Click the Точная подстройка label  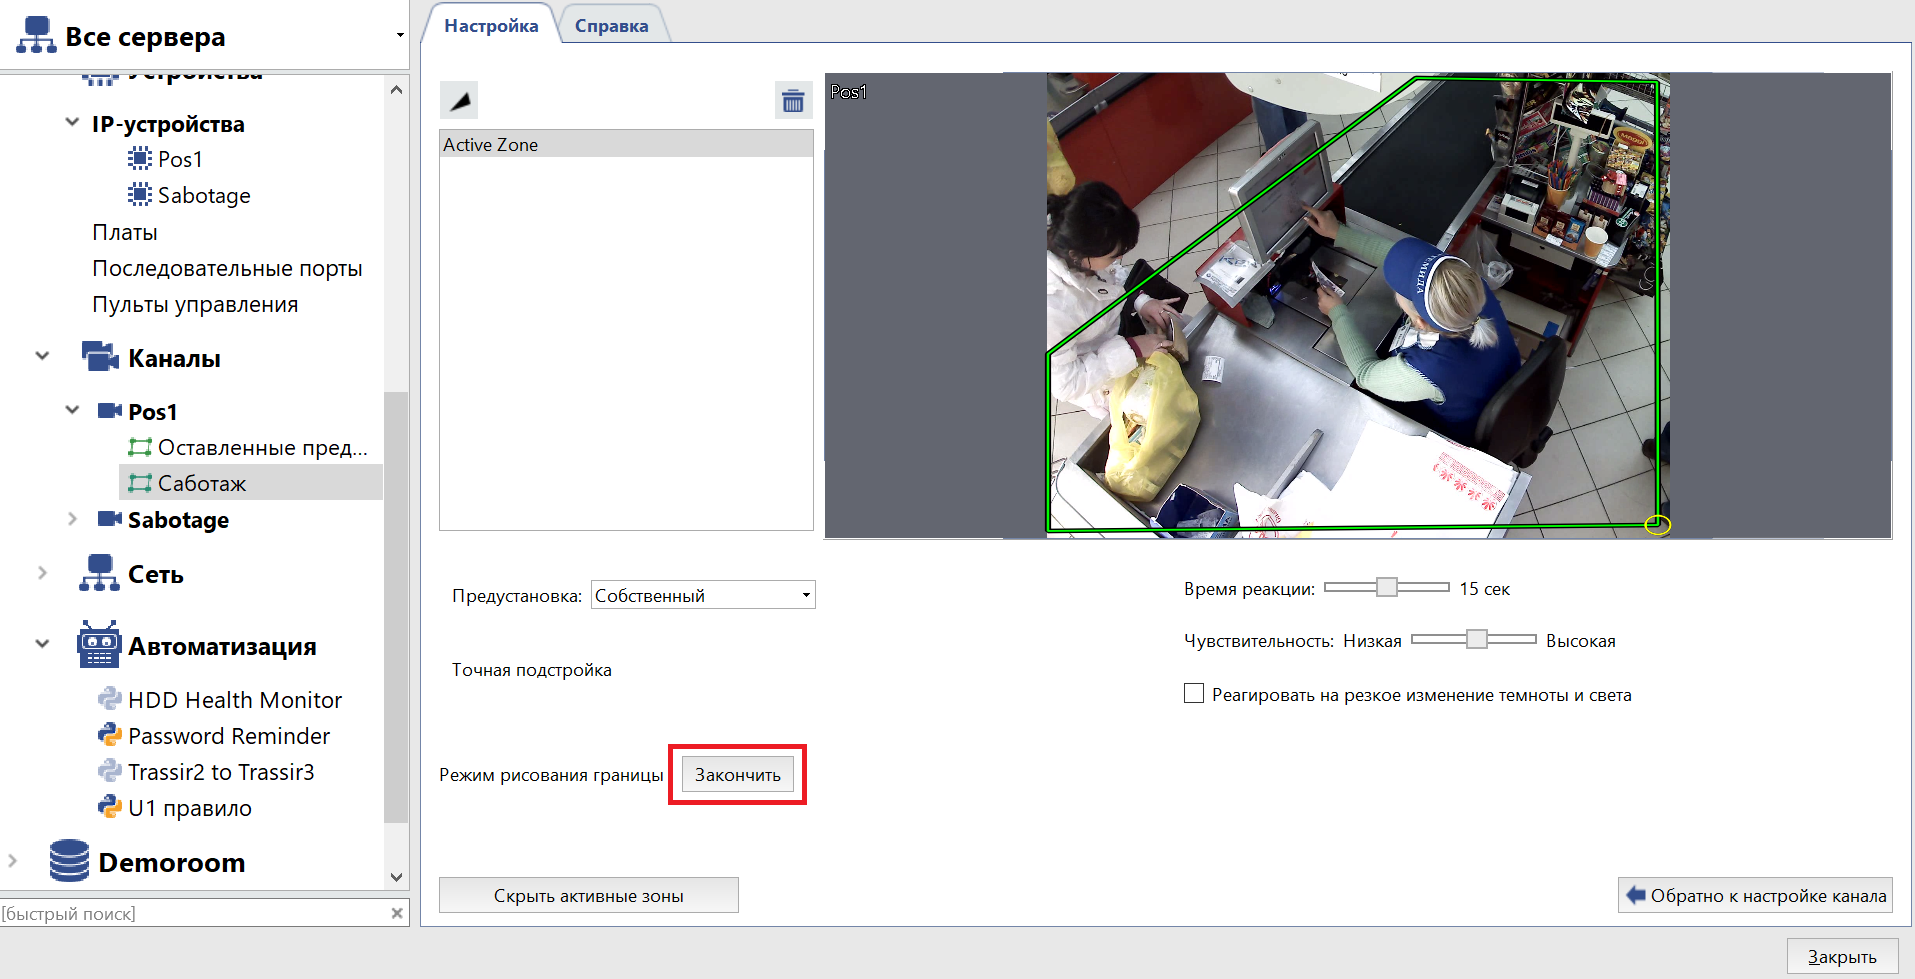click(x=532, y=670)
